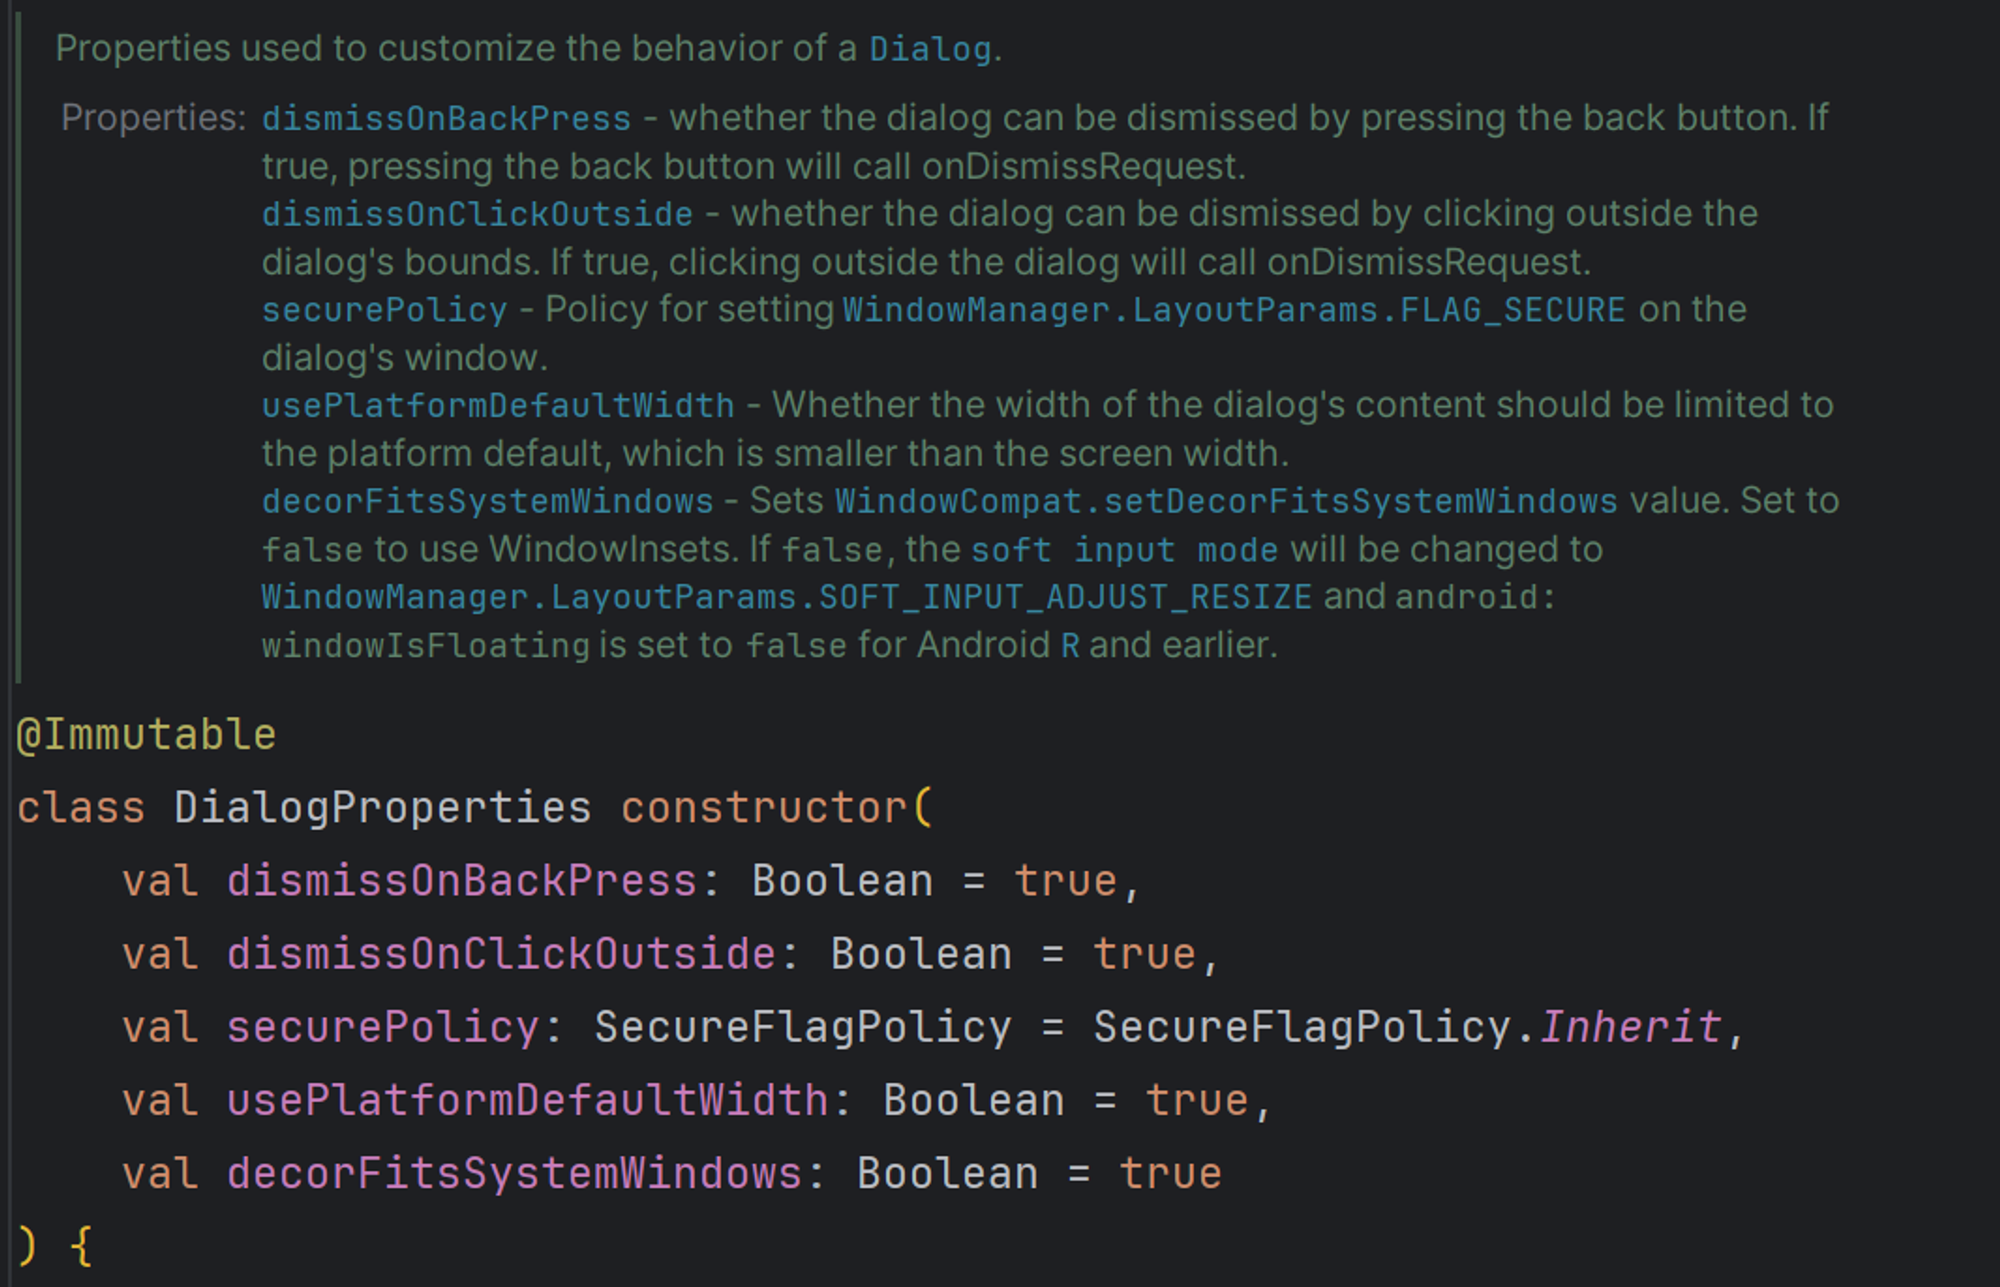Screen dimensions: 2000x1287
Task: Click dismissOnClickOutside link in the doc comment
Action: point(477,214)
